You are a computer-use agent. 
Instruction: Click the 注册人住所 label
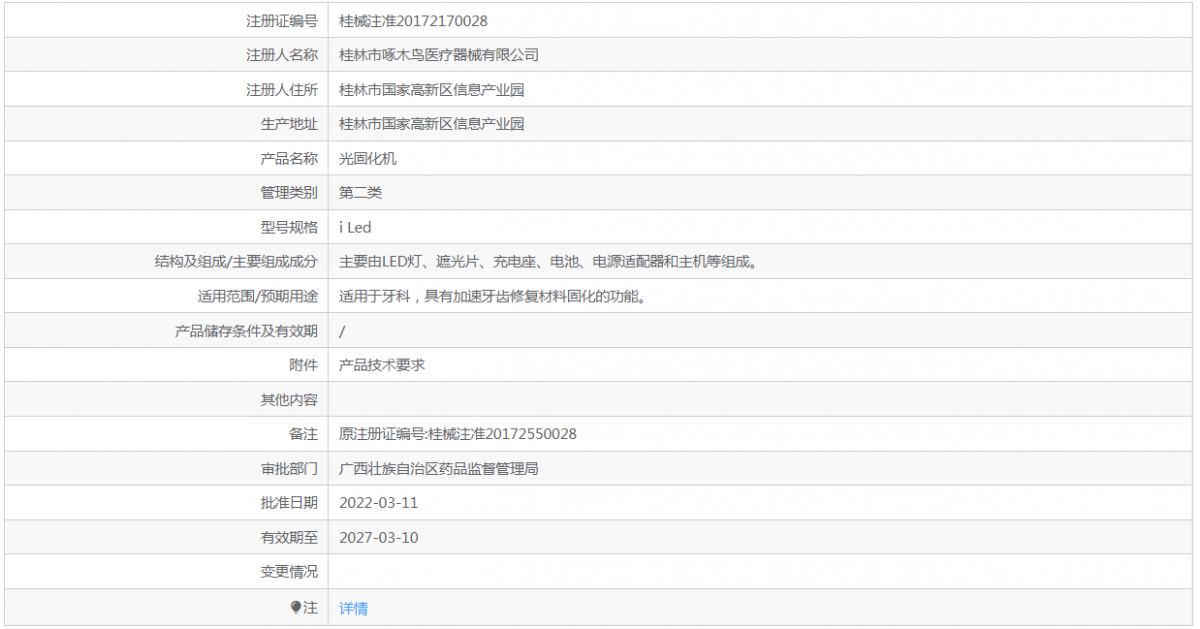[282, 90]
